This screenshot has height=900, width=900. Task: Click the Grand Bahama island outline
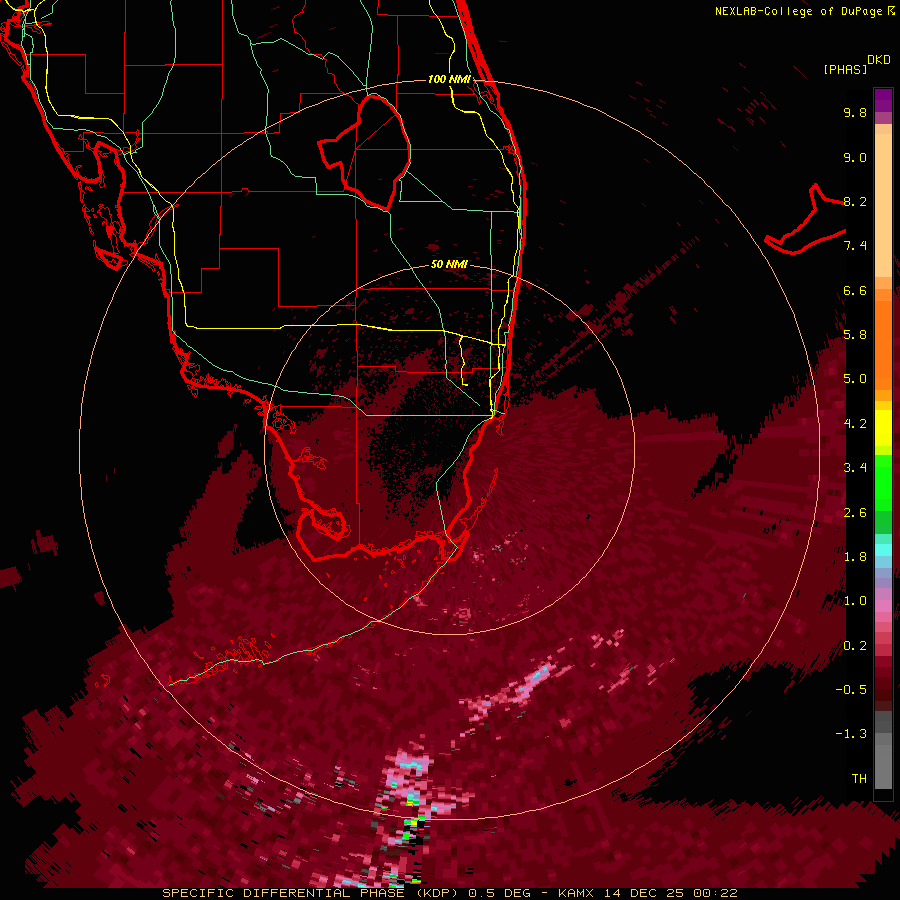(806, 221)
